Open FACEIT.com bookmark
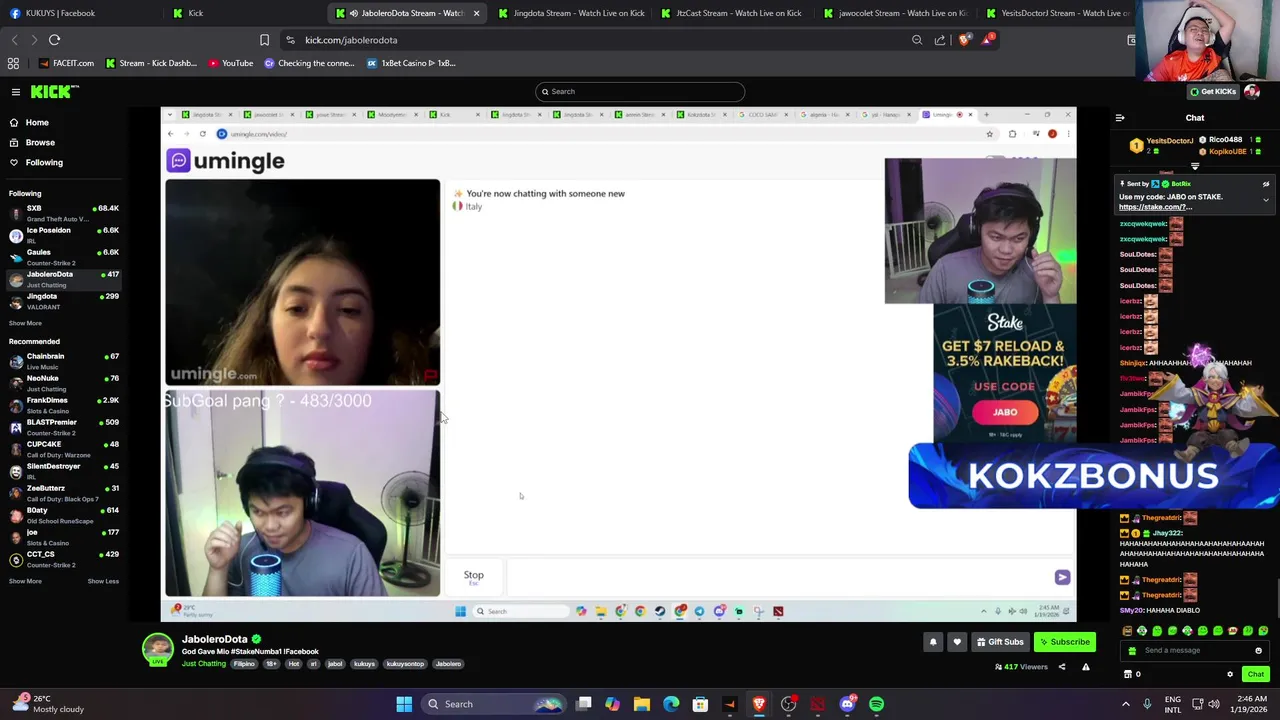 tap(66, 63)
